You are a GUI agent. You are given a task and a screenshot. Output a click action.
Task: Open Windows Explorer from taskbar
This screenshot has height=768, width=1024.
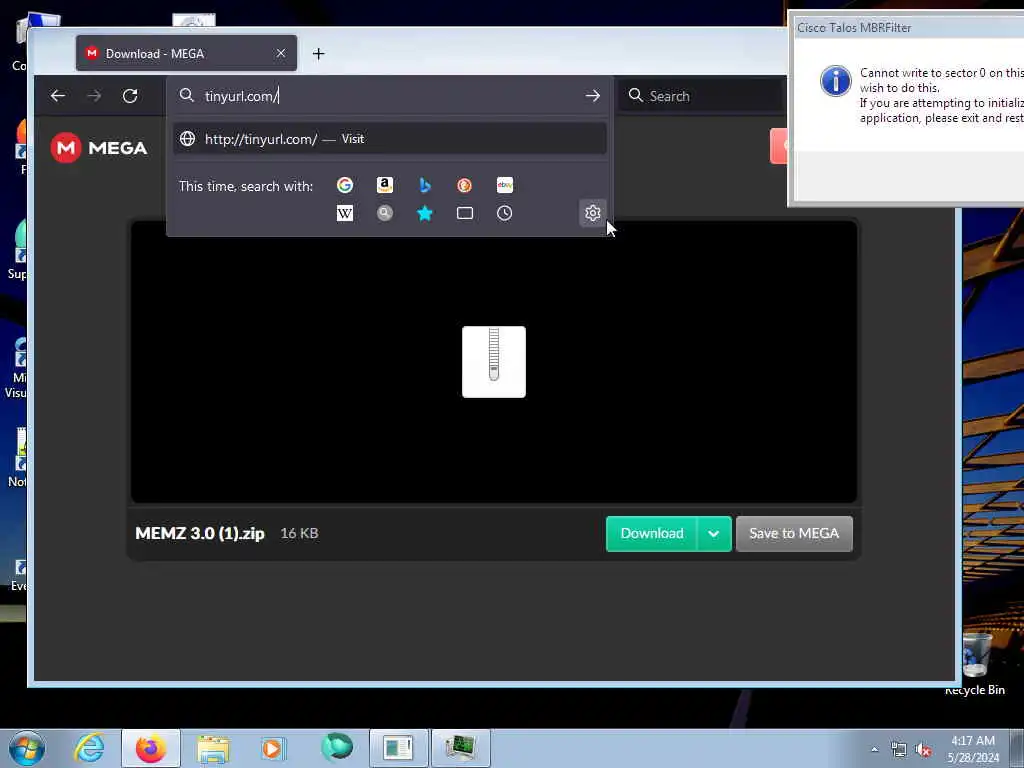(213, 749)
